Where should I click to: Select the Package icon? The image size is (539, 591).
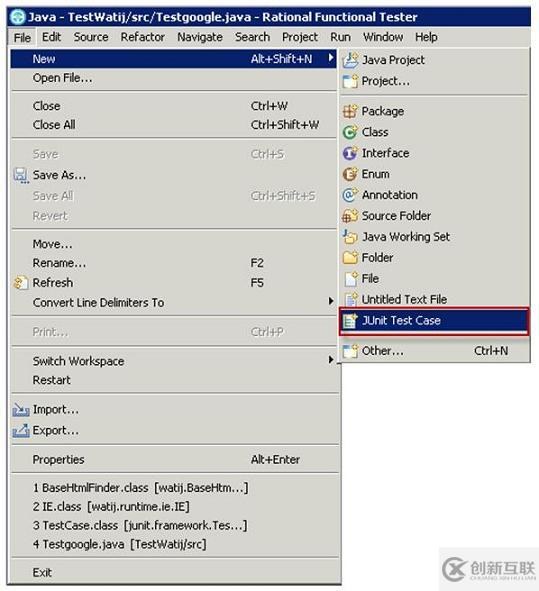pos(350,111)
